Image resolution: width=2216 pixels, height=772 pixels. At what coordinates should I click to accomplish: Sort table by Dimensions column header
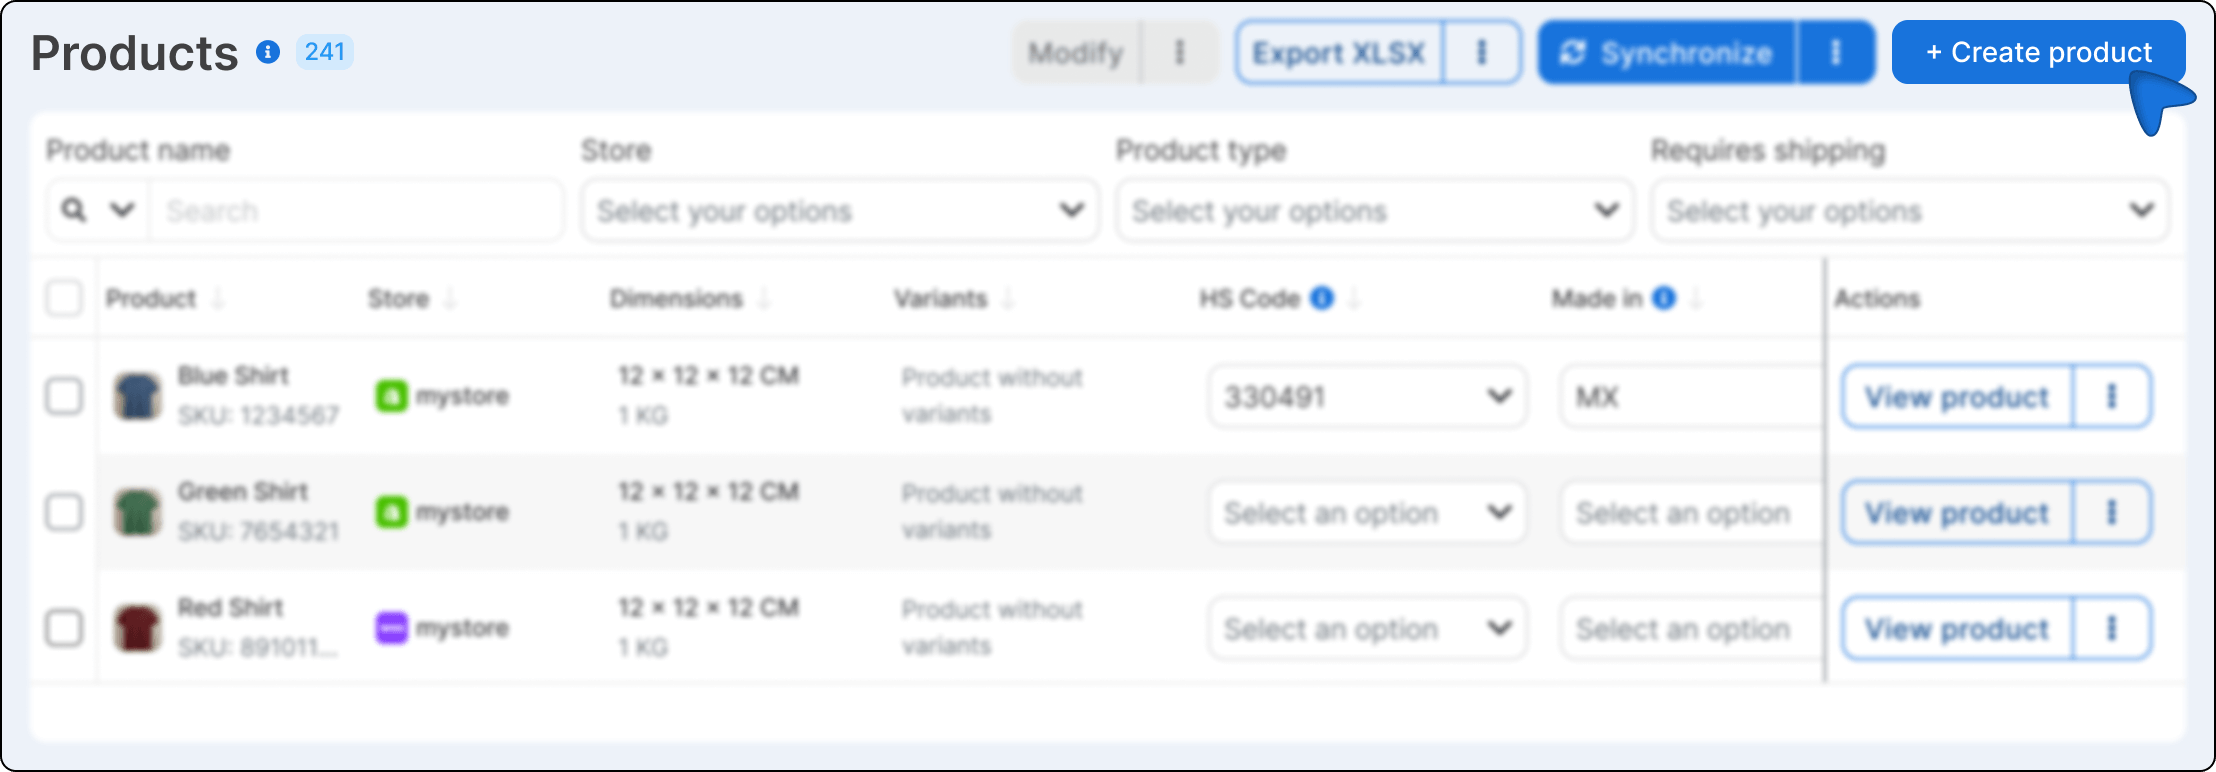[x=677, y=298]
